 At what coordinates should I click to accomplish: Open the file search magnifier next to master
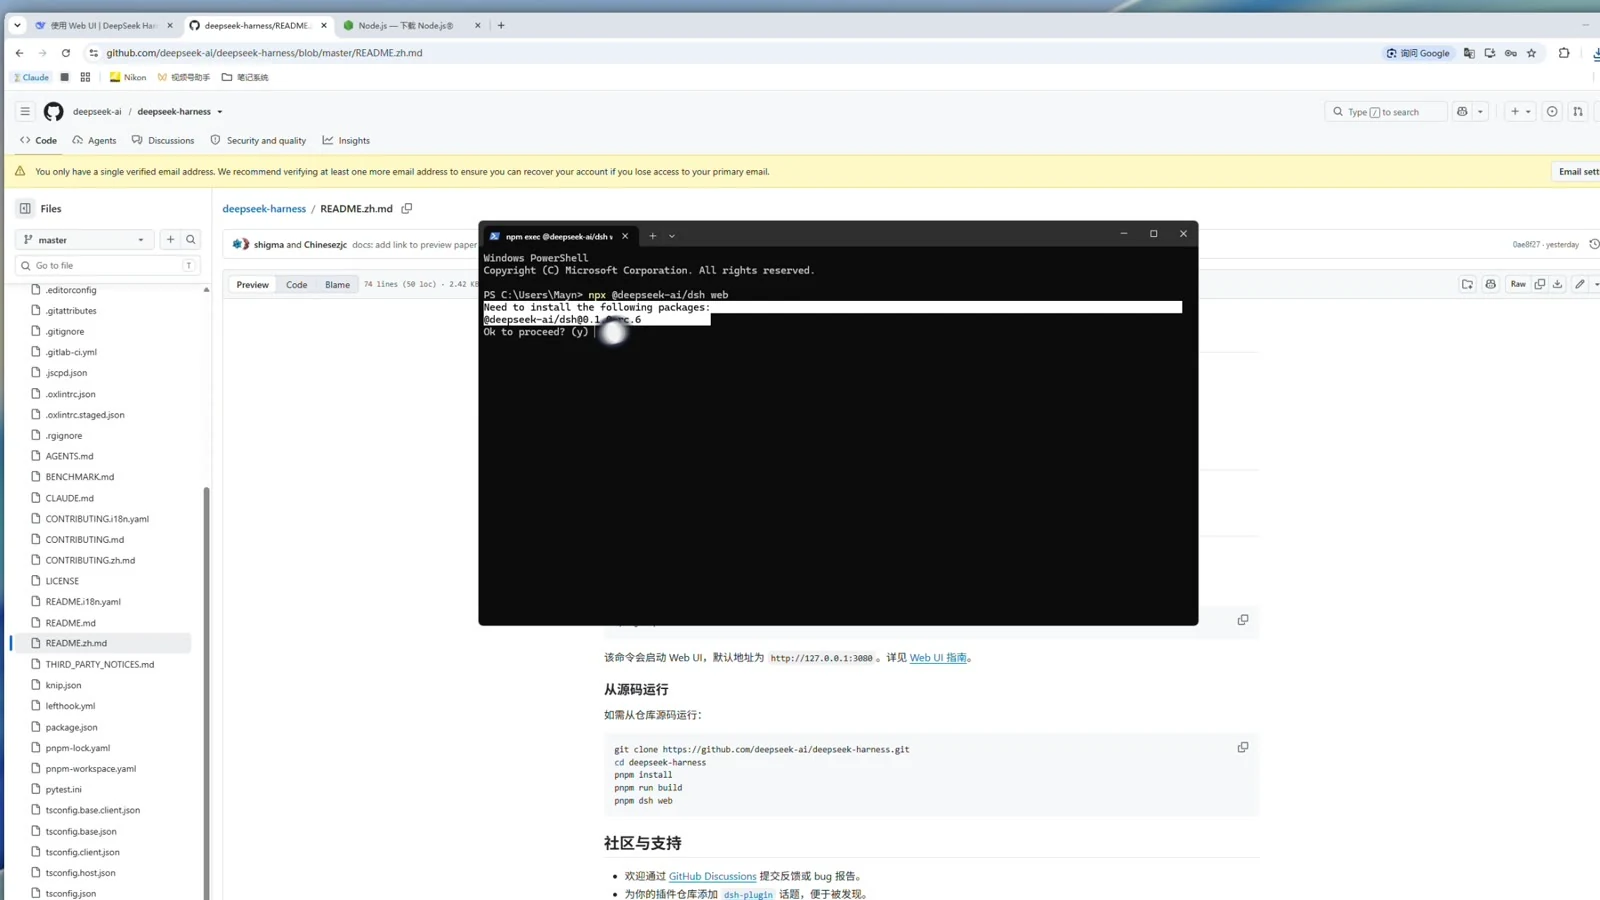[x=191, y=239]
